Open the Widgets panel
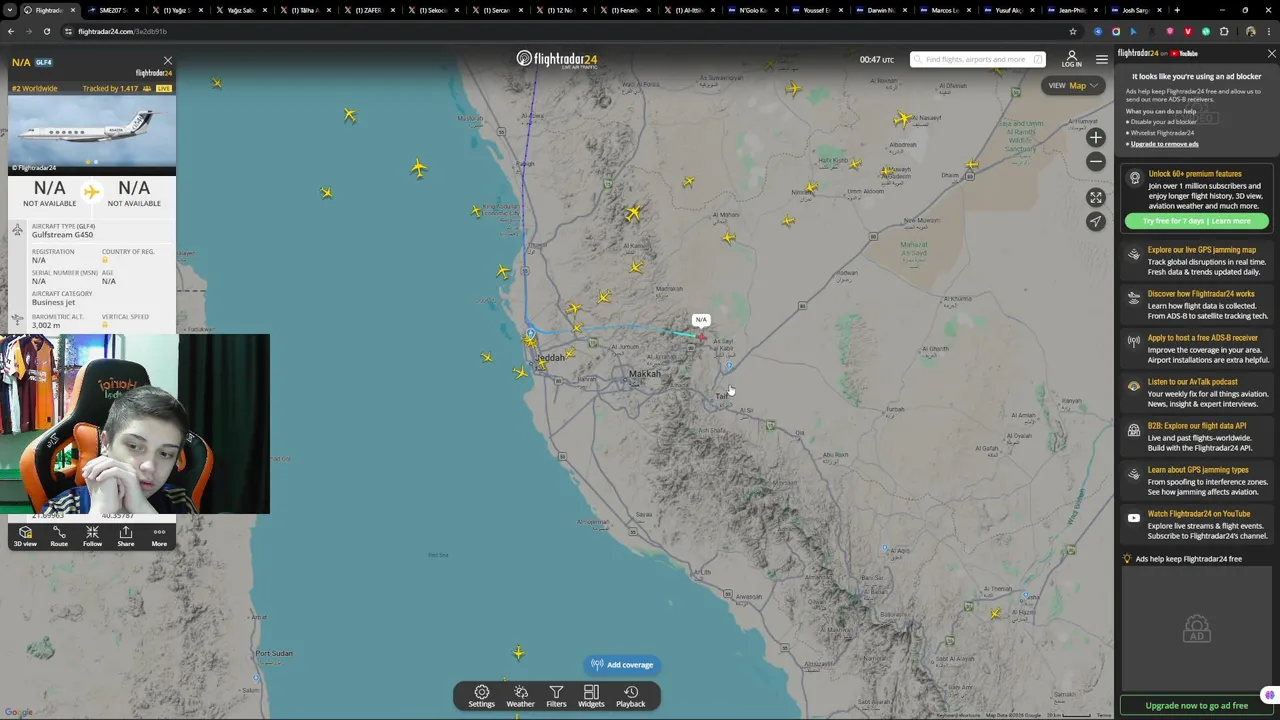Screen dimensions: 1280x720 [591, 696]
